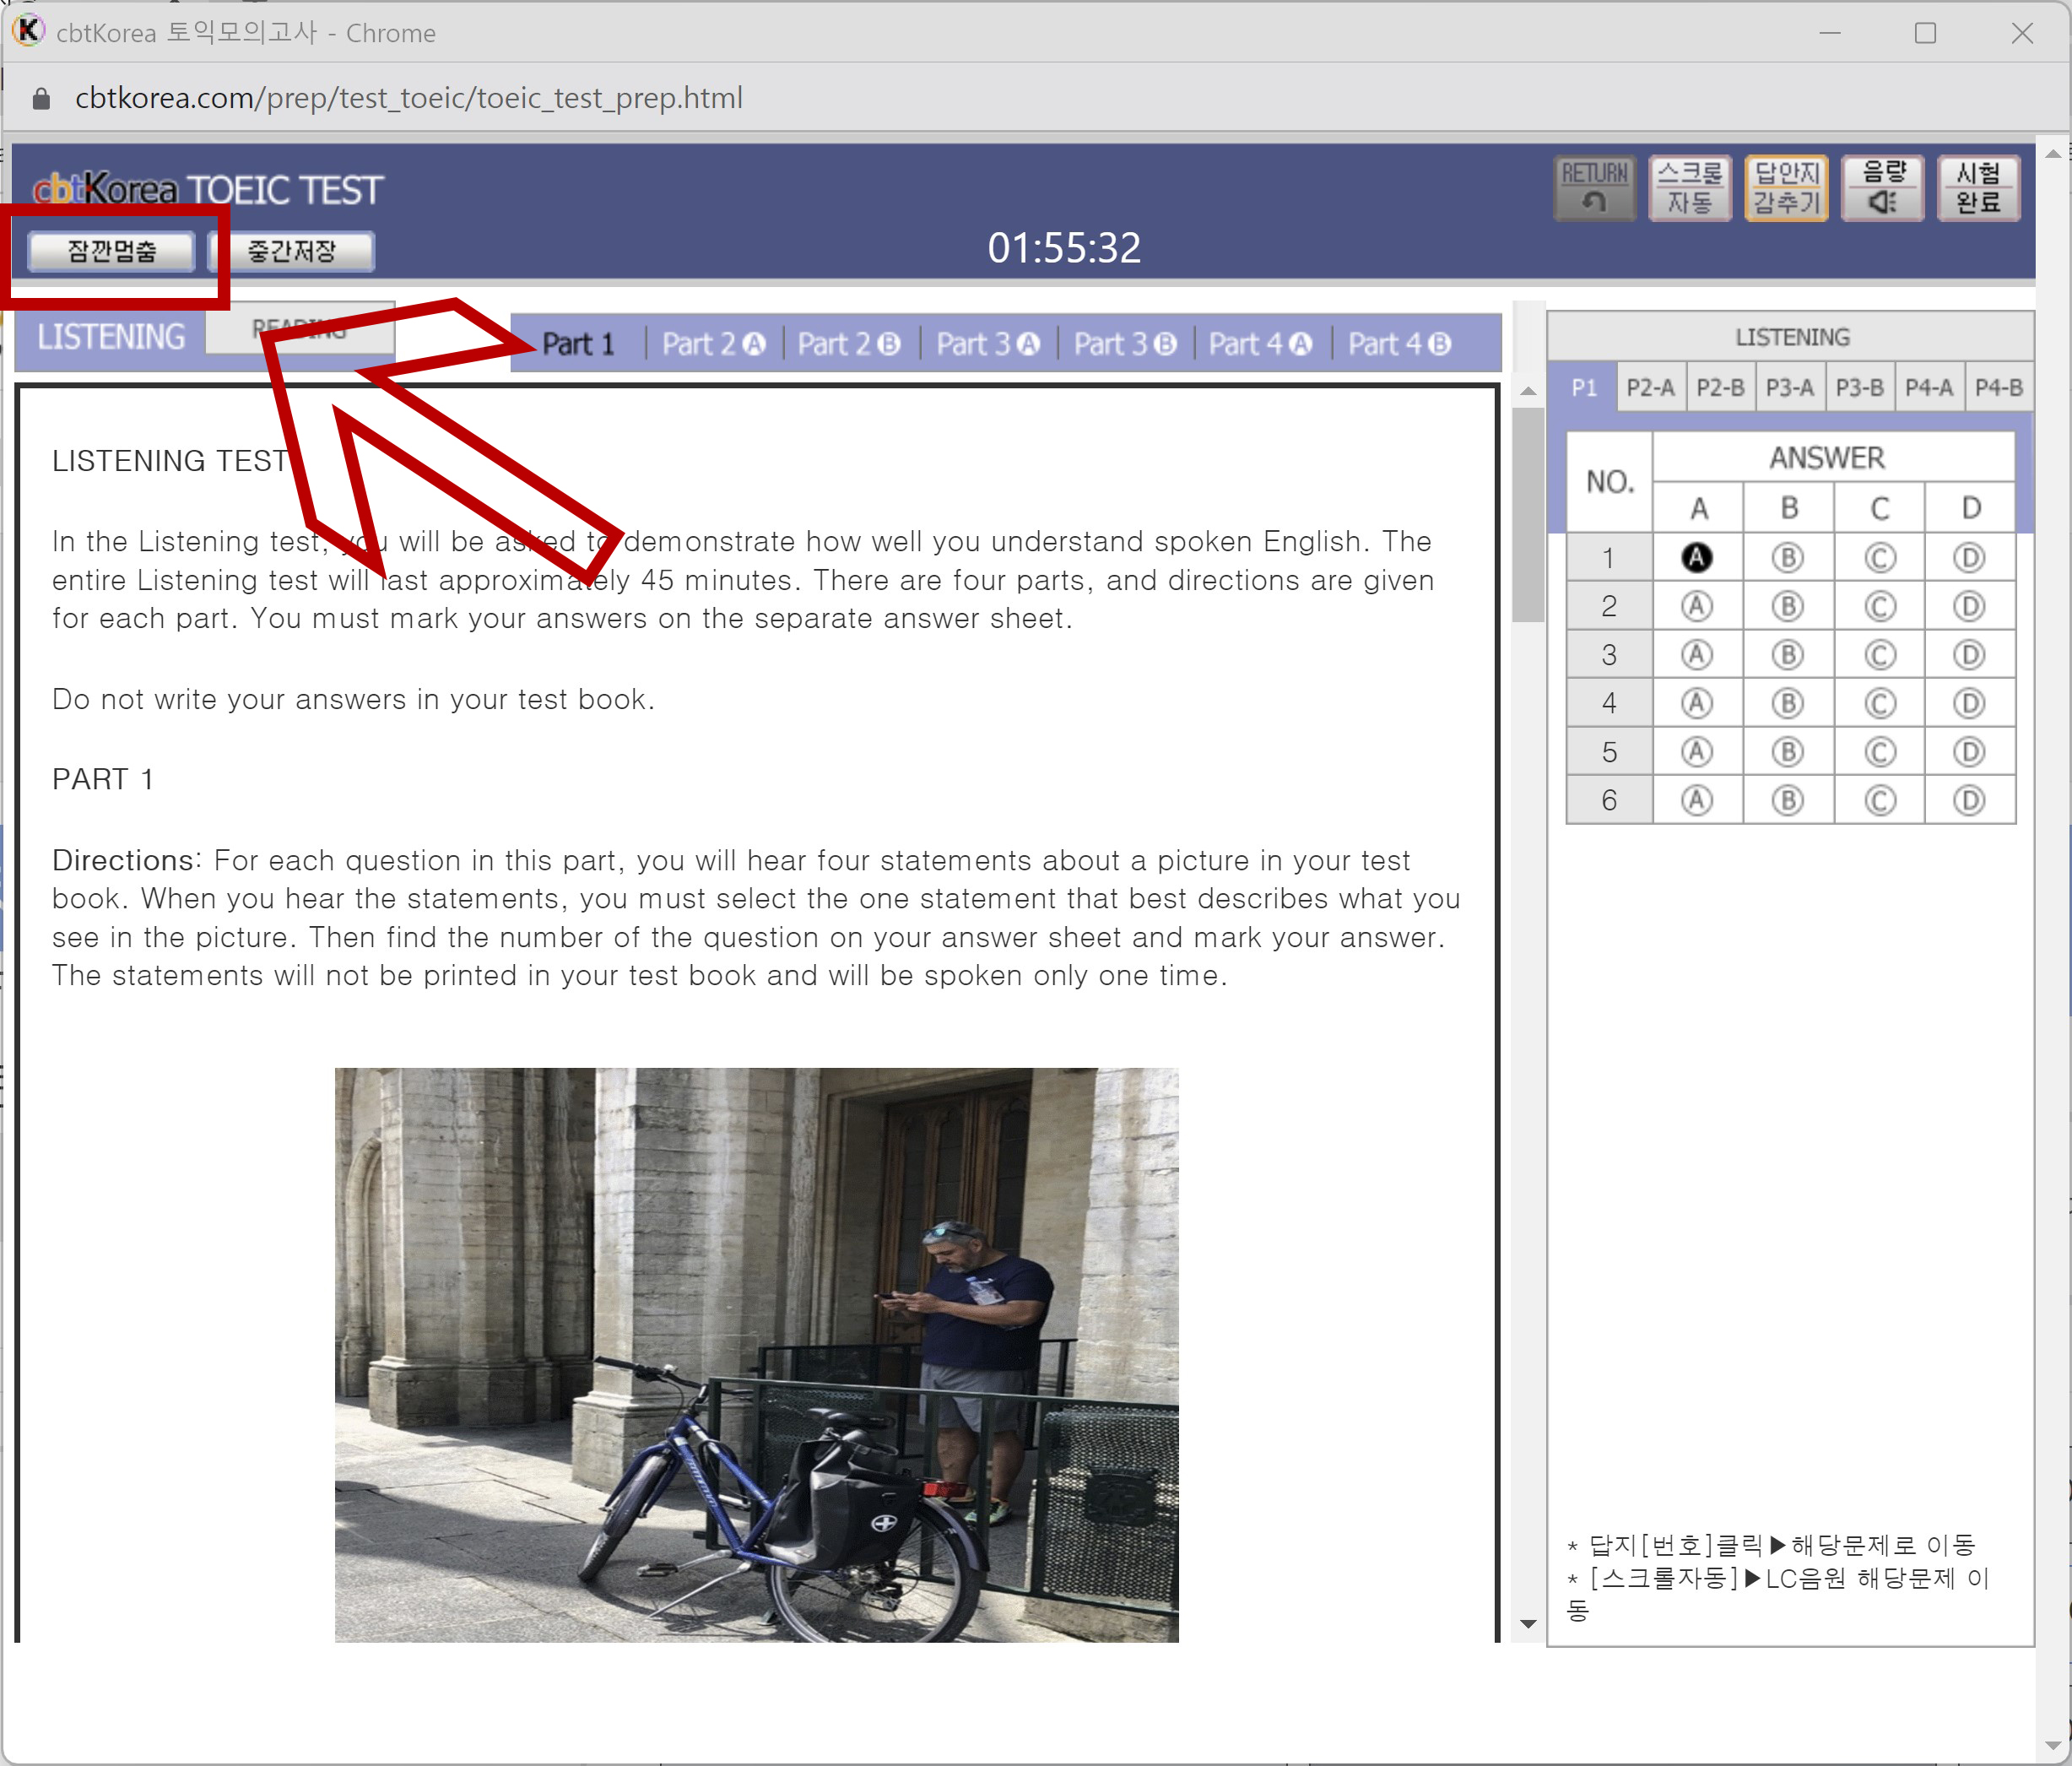Click the Chrome address bar URL

[409, 98]
